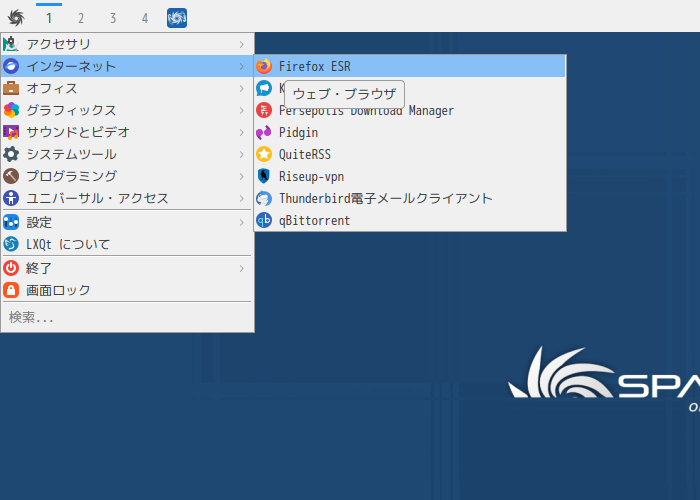The width and height of the screenshot is (700, 500).
Task: Switch to workspace 4
Action: tap(145, 18)
